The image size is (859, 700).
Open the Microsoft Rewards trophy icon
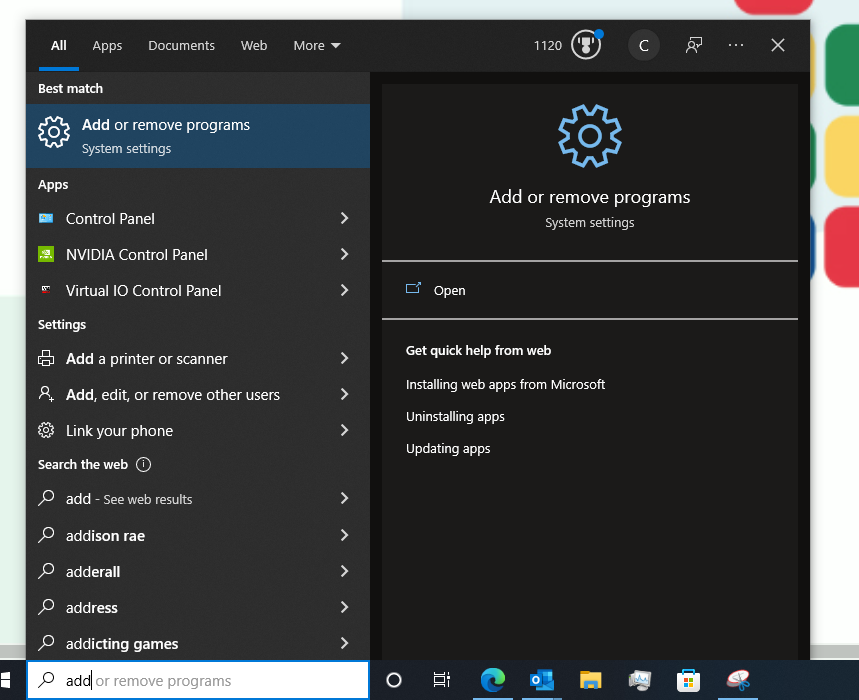pos(586,45)
